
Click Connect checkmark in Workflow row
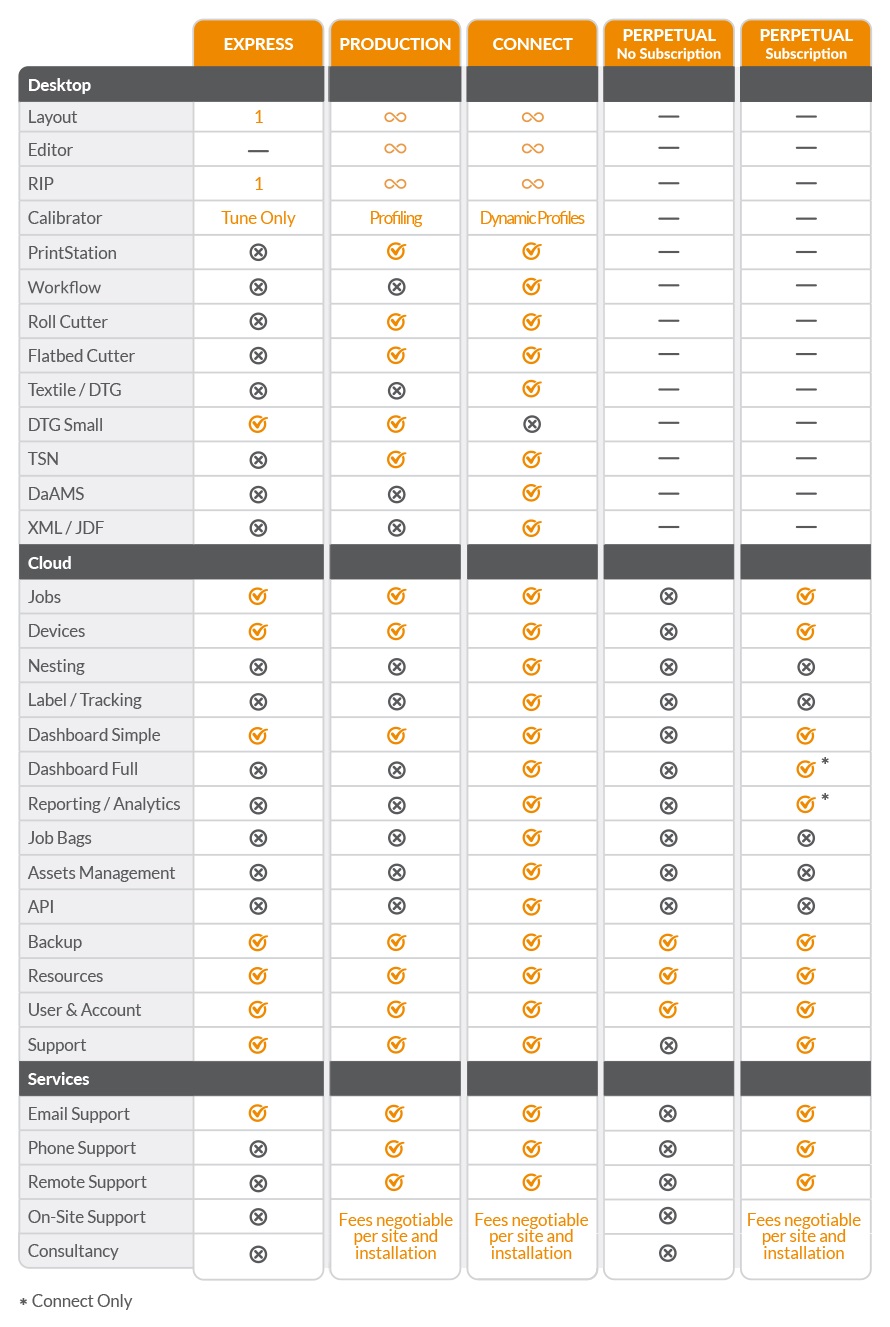pos(532,287)
